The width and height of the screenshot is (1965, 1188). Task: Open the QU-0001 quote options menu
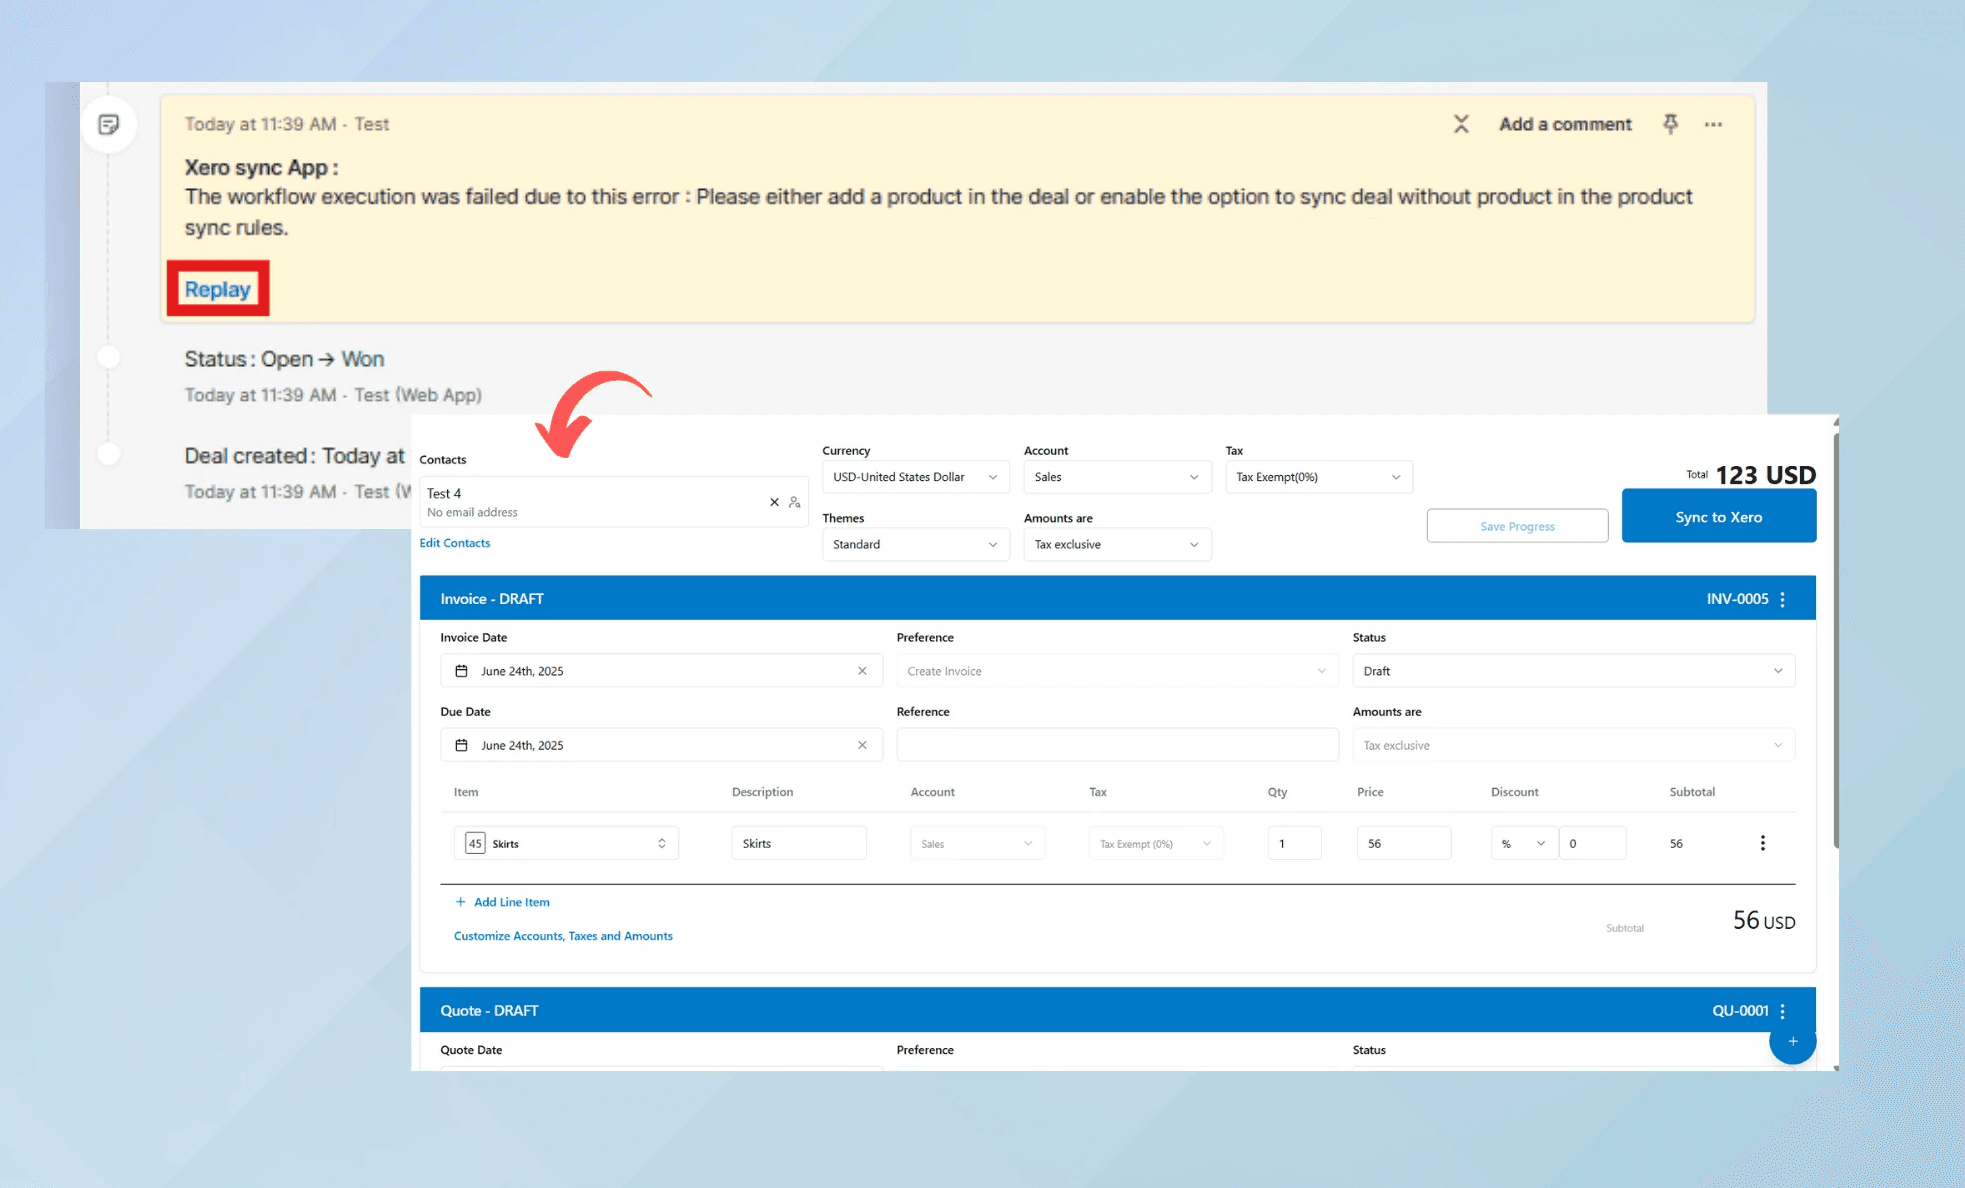click(x=1782, y=1011)
